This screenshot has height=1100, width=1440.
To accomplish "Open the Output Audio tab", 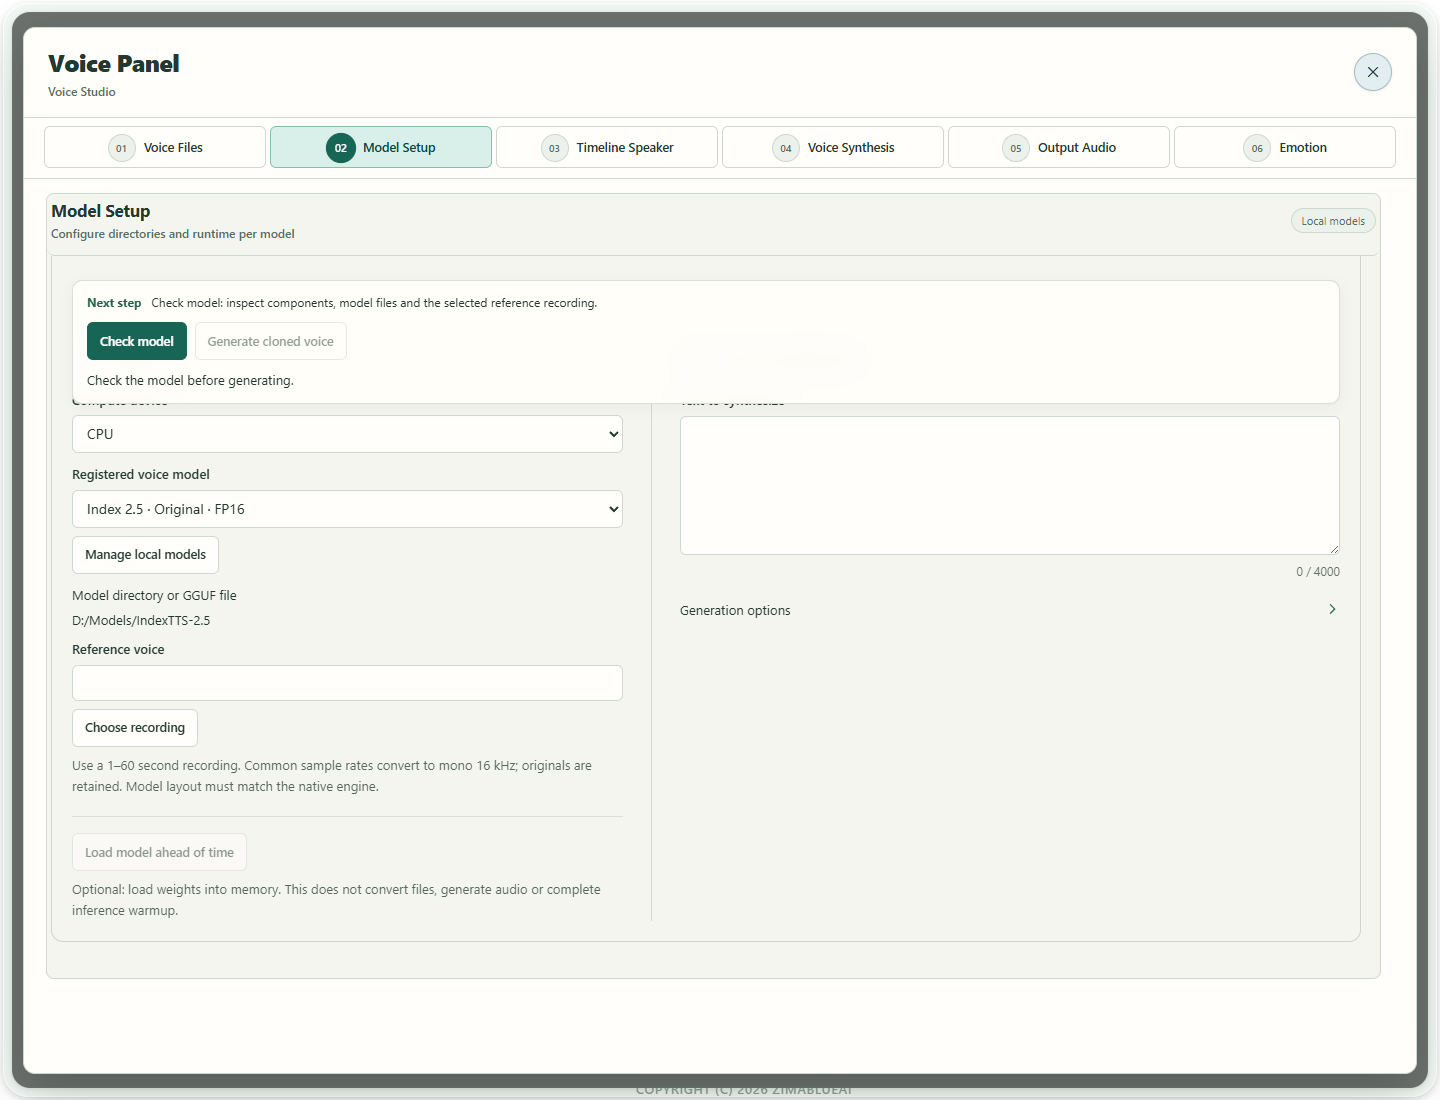I will pos(1059,147).
